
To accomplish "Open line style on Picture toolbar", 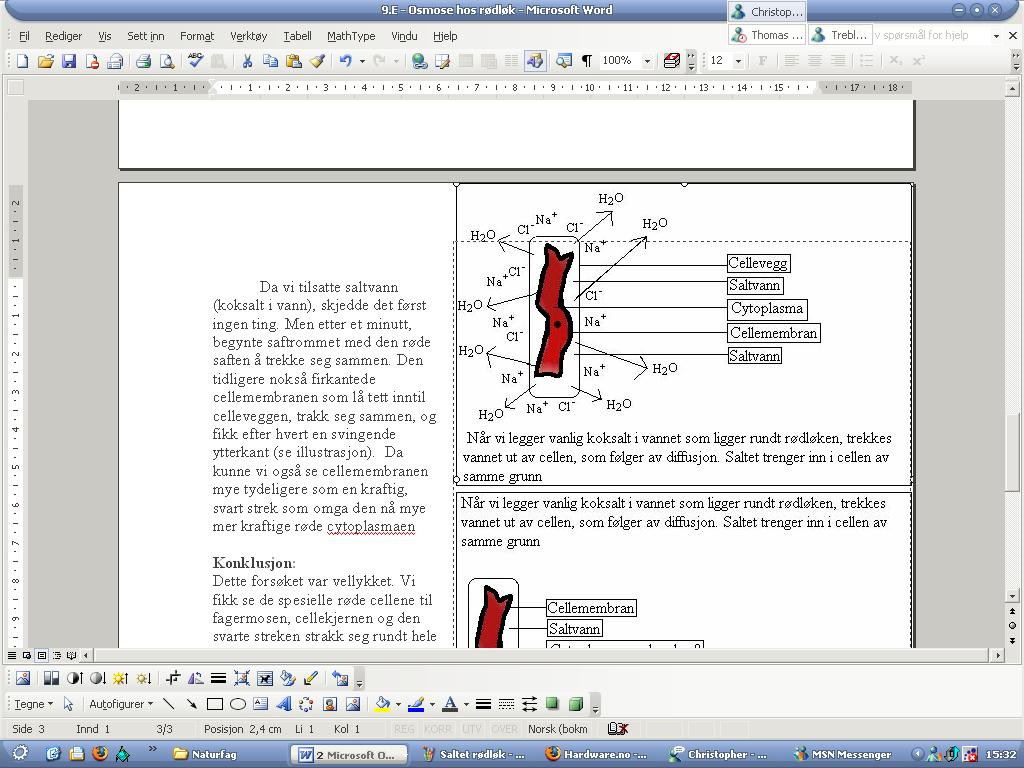I will click(x=219, y=678).
